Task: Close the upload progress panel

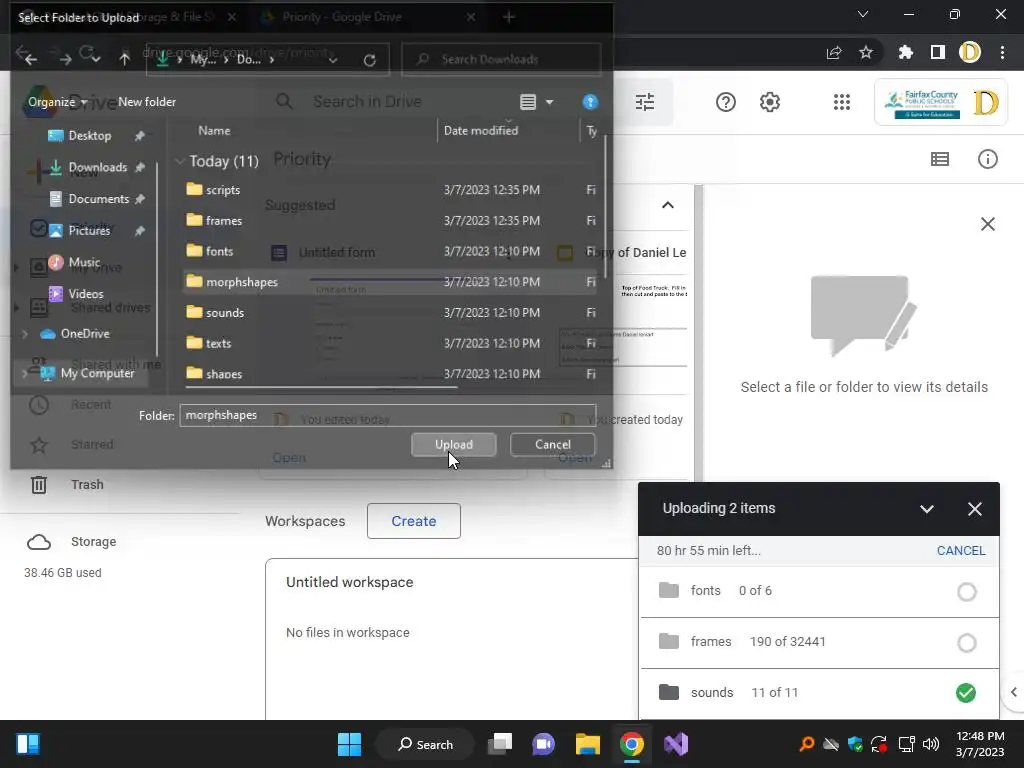Action: pyautogui.click(x=974, y=509)
